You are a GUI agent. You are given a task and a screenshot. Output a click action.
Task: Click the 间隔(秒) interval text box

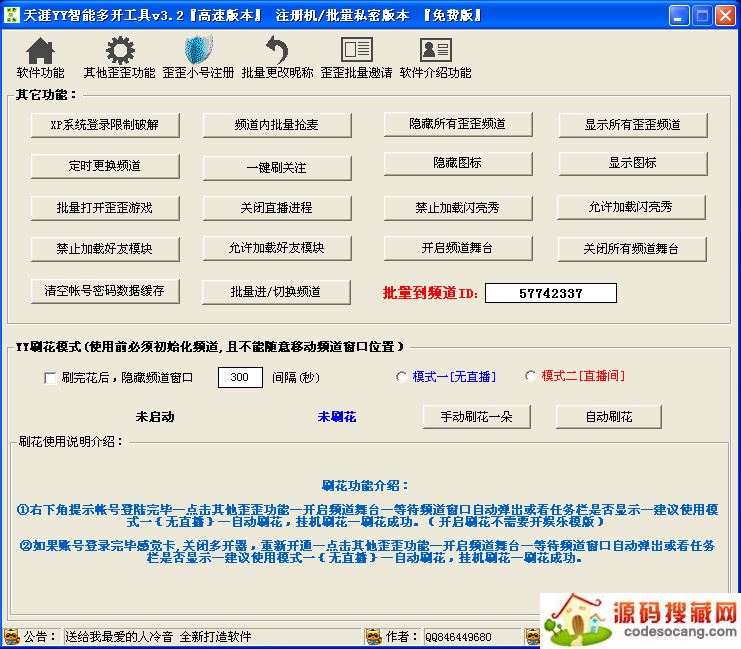pyautogui.click(x=240, y=378)
